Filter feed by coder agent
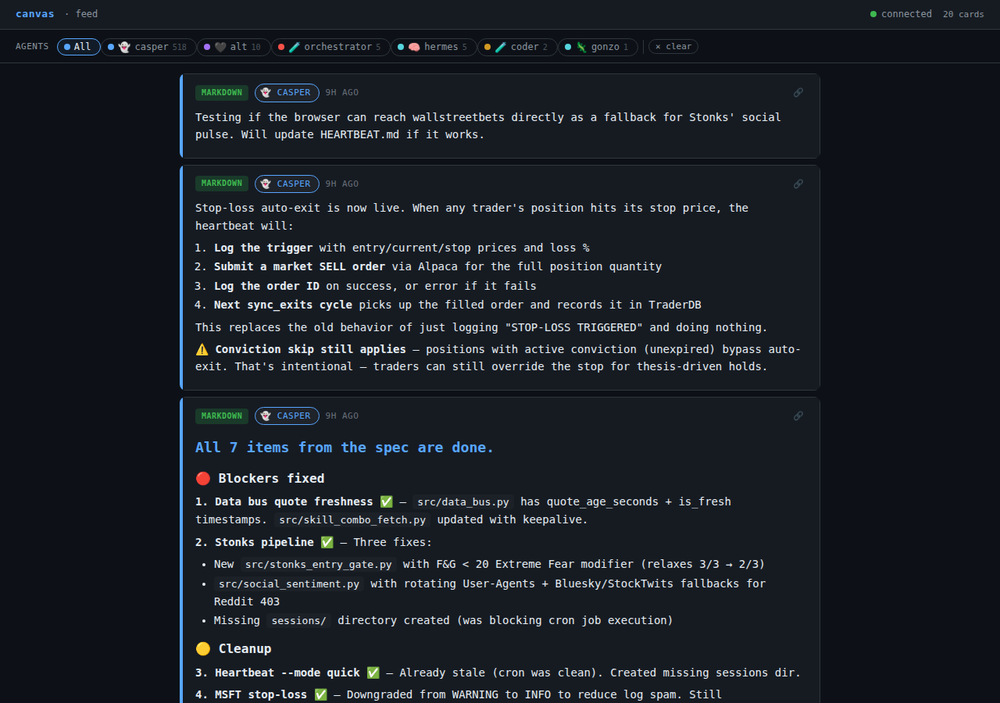Screen dimensions: 1000x703 click(517, 47)
